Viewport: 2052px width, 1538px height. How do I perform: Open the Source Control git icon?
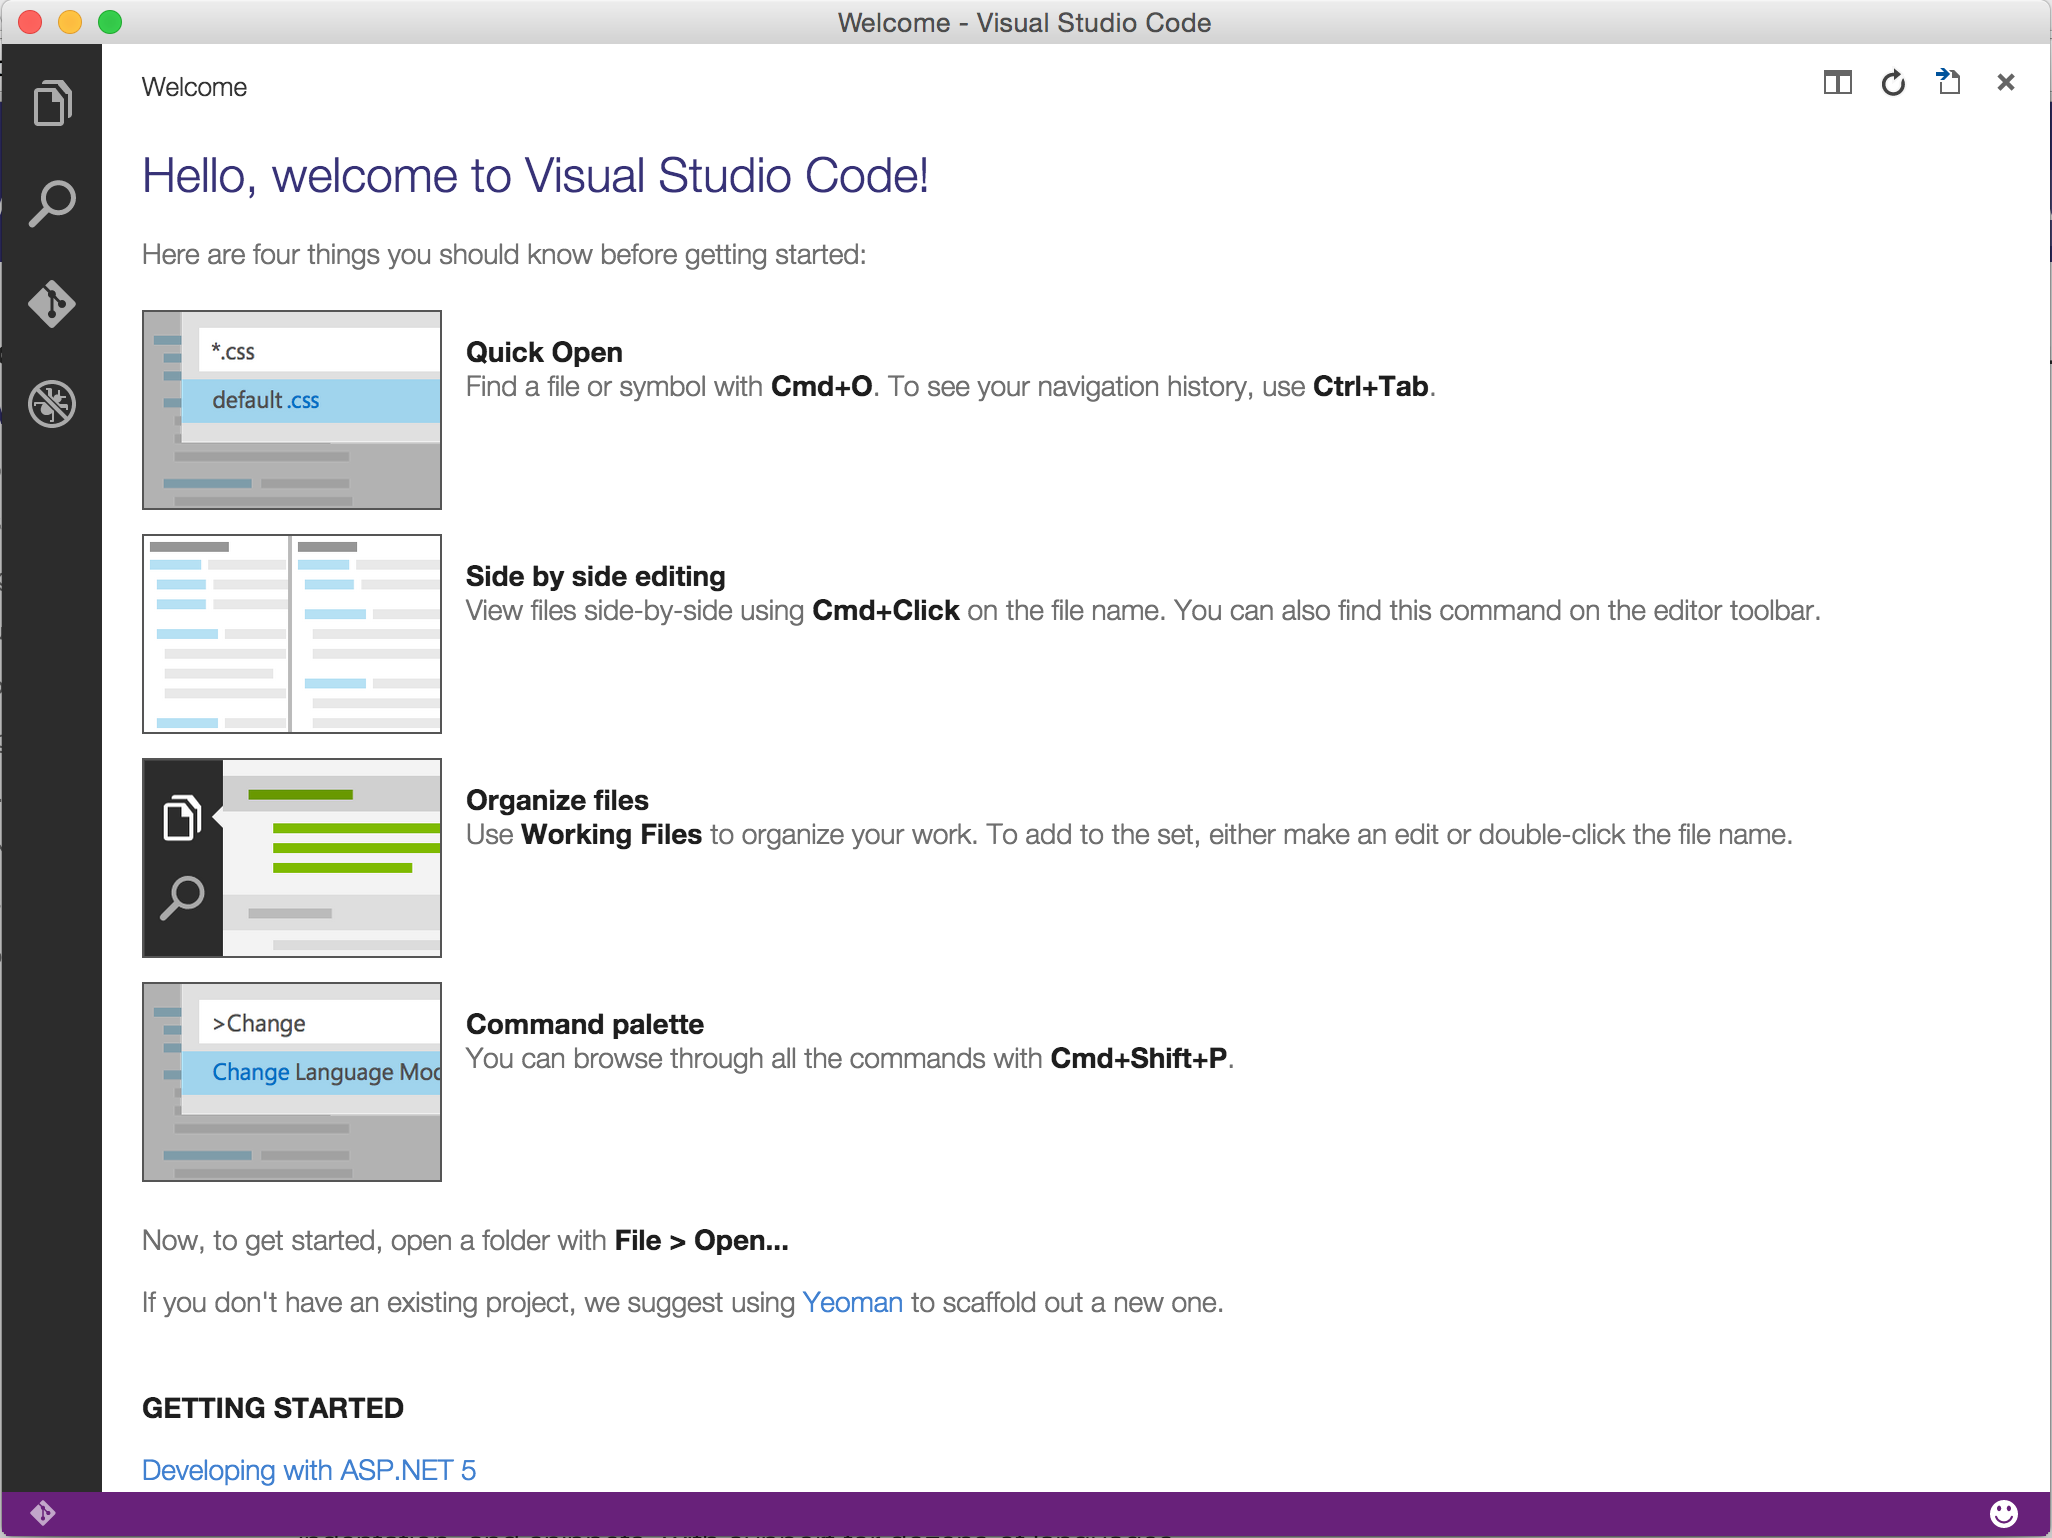(x=53, y=302)
